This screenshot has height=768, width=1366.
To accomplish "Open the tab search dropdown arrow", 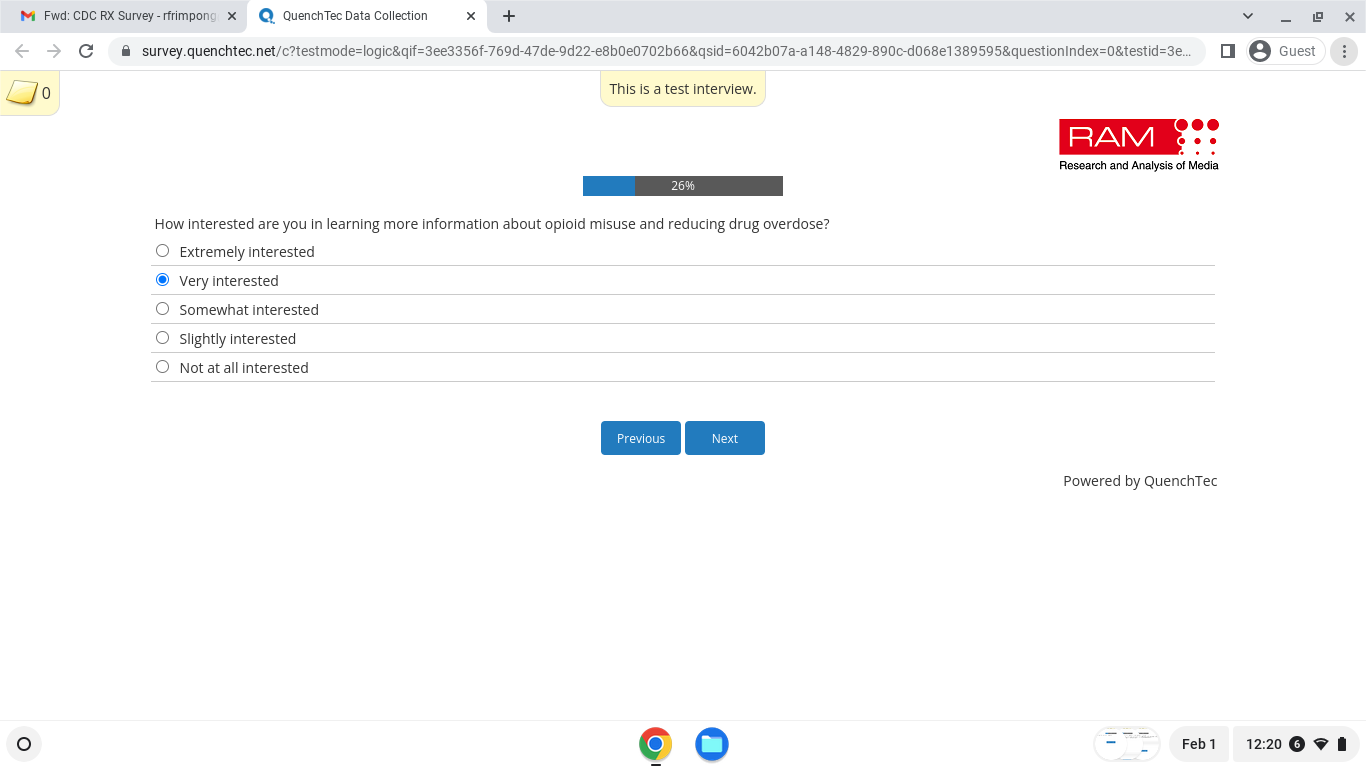I will [x=1247, y=16].
